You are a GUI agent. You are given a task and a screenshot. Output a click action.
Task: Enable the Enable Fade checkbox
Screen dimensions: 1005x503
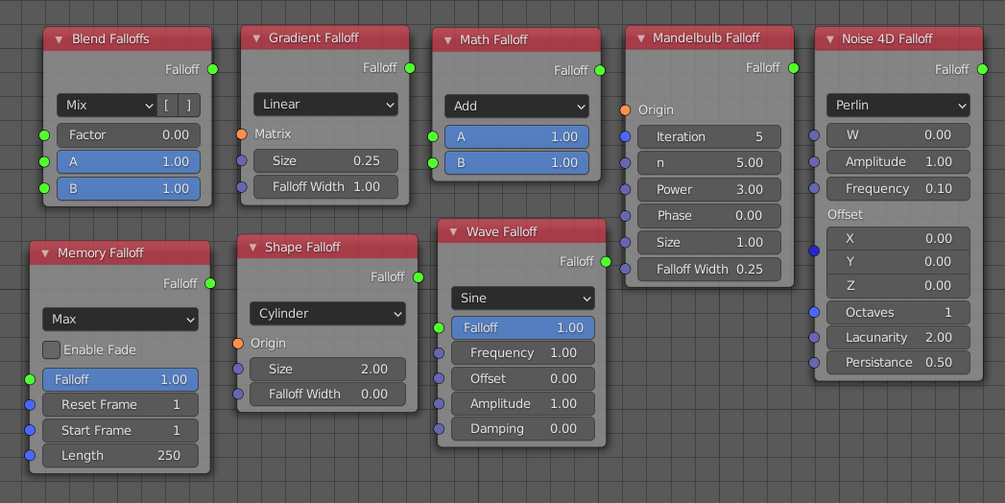[x=51, y=350]
